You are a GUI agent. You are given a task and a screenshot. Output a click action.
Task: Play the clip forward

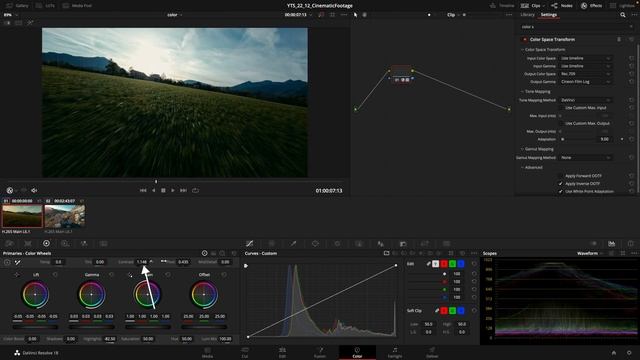173,191
